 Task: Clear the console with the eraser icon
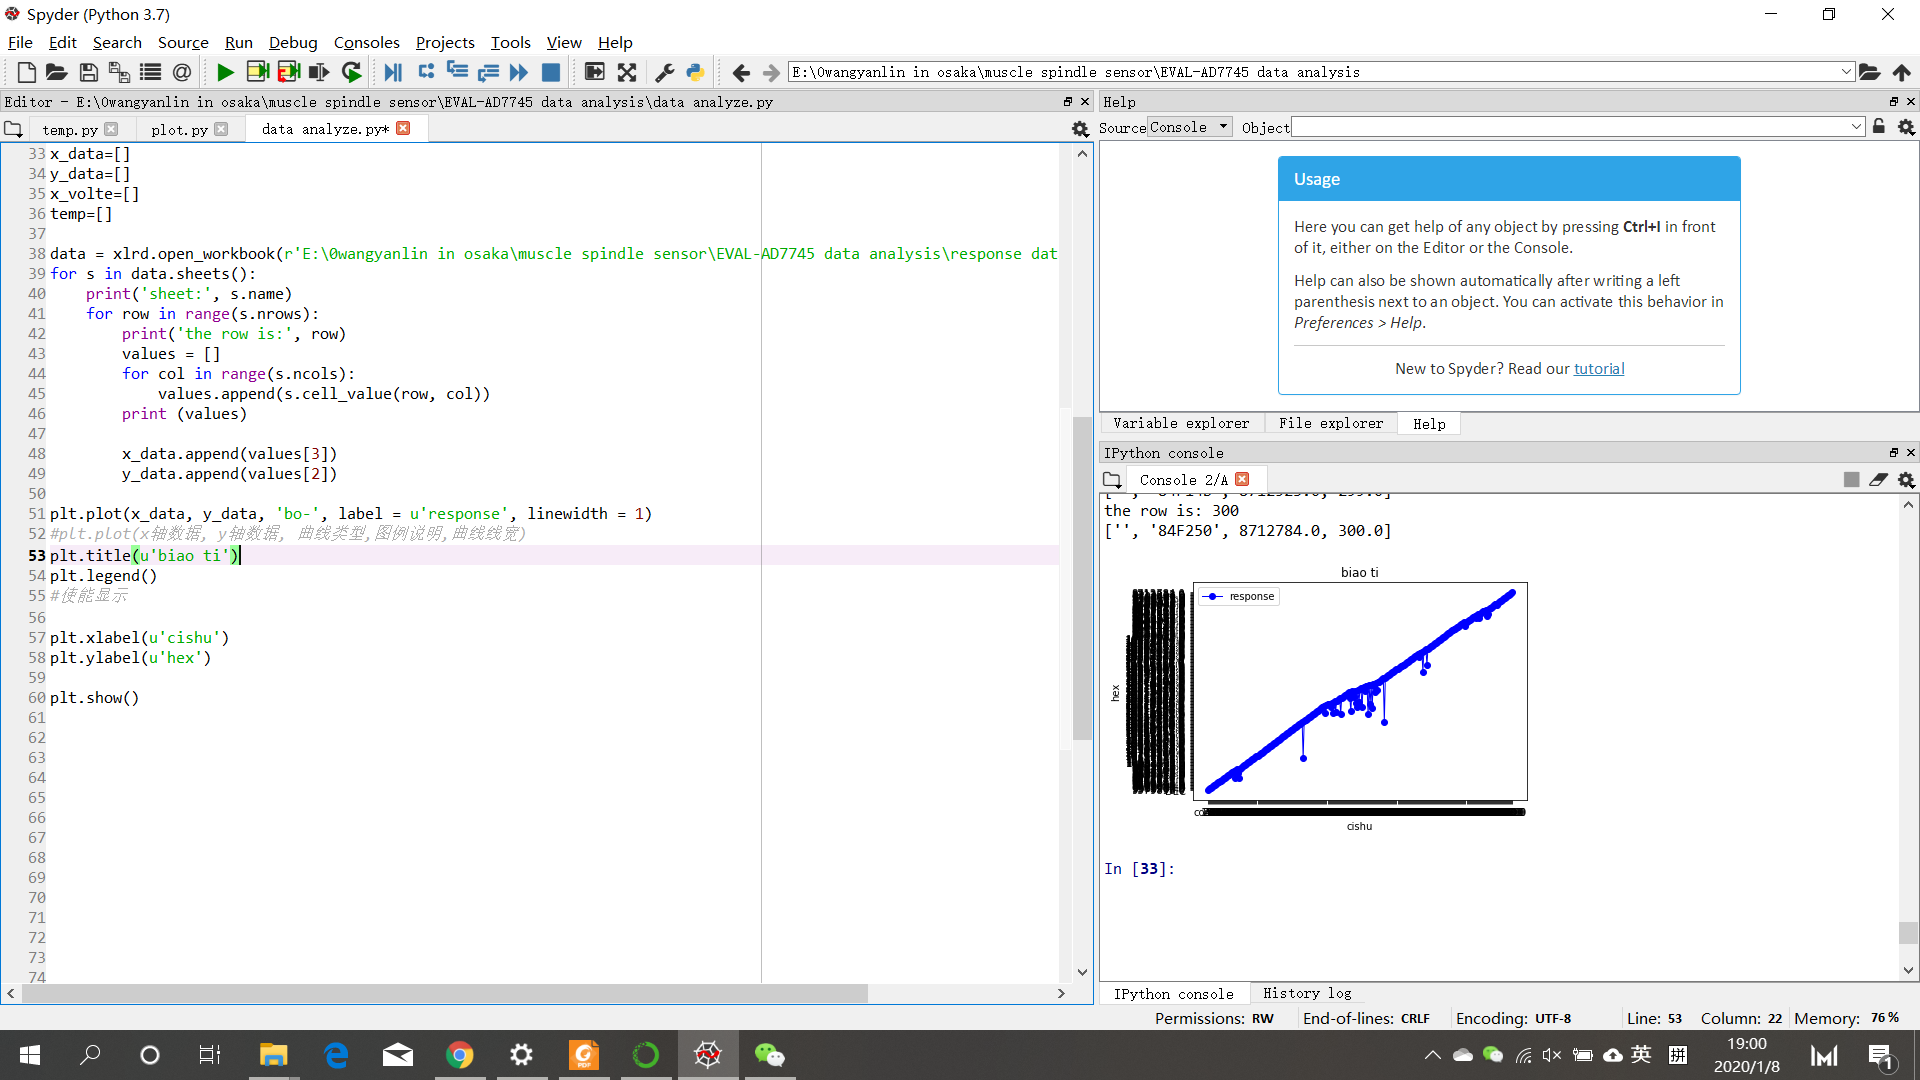tap(1878, 480)
